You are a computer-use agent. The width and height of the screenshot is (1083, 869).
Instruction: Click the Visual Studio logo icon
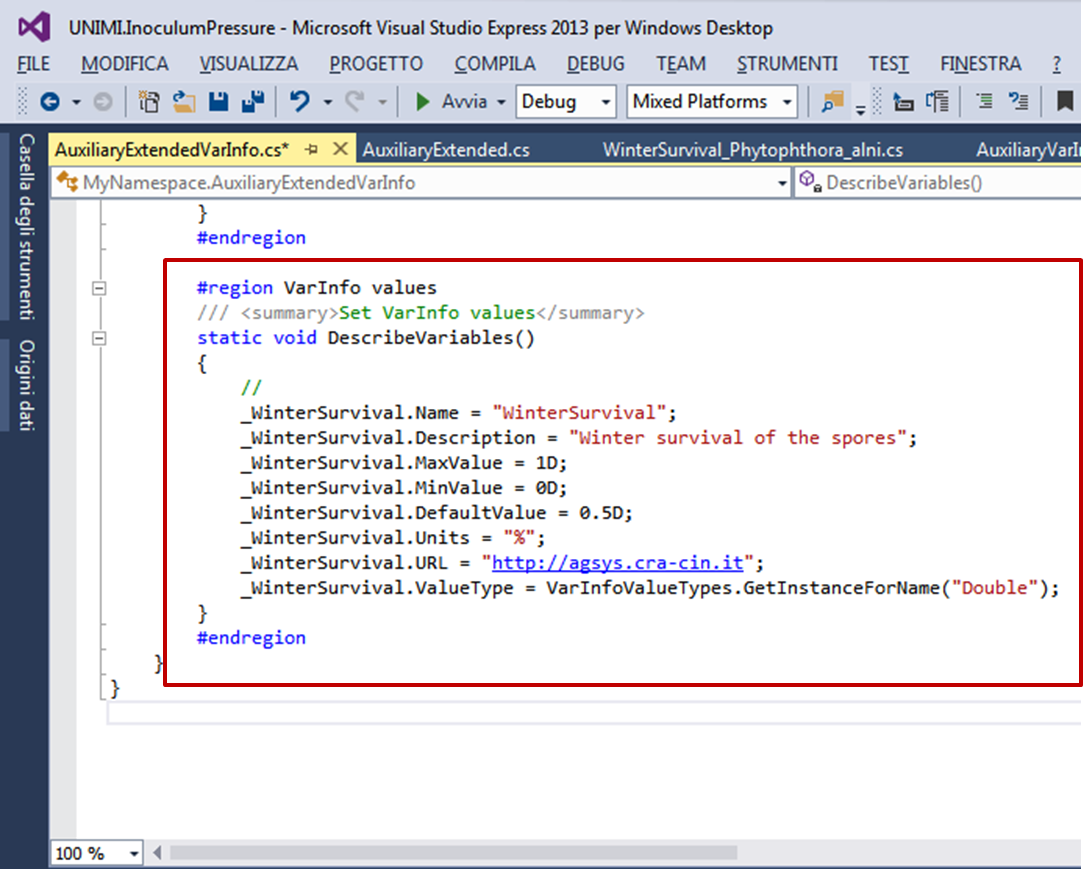coord(35,27)
